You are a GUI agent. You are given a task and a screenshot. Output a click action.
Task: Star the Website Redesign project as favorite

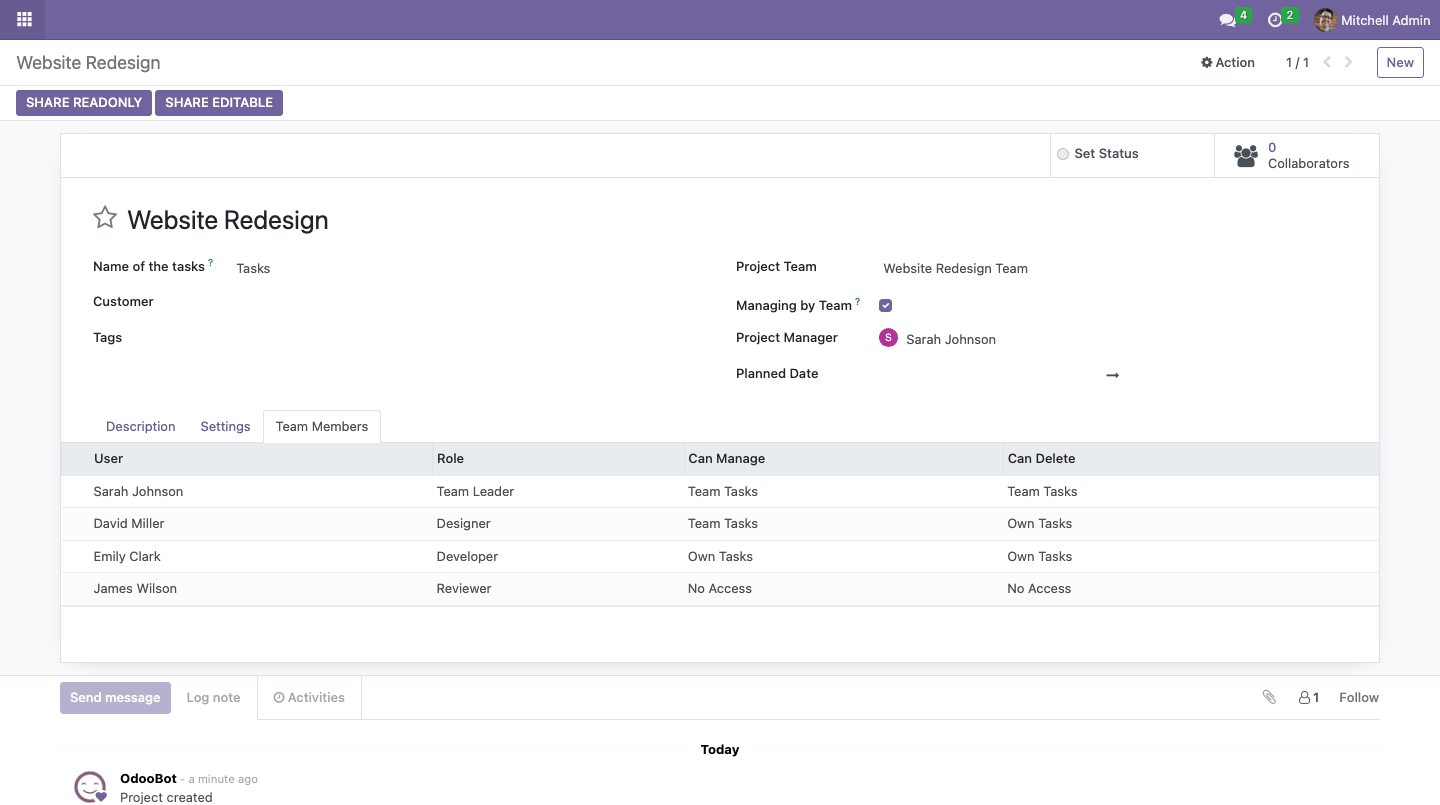pos(105,218)
